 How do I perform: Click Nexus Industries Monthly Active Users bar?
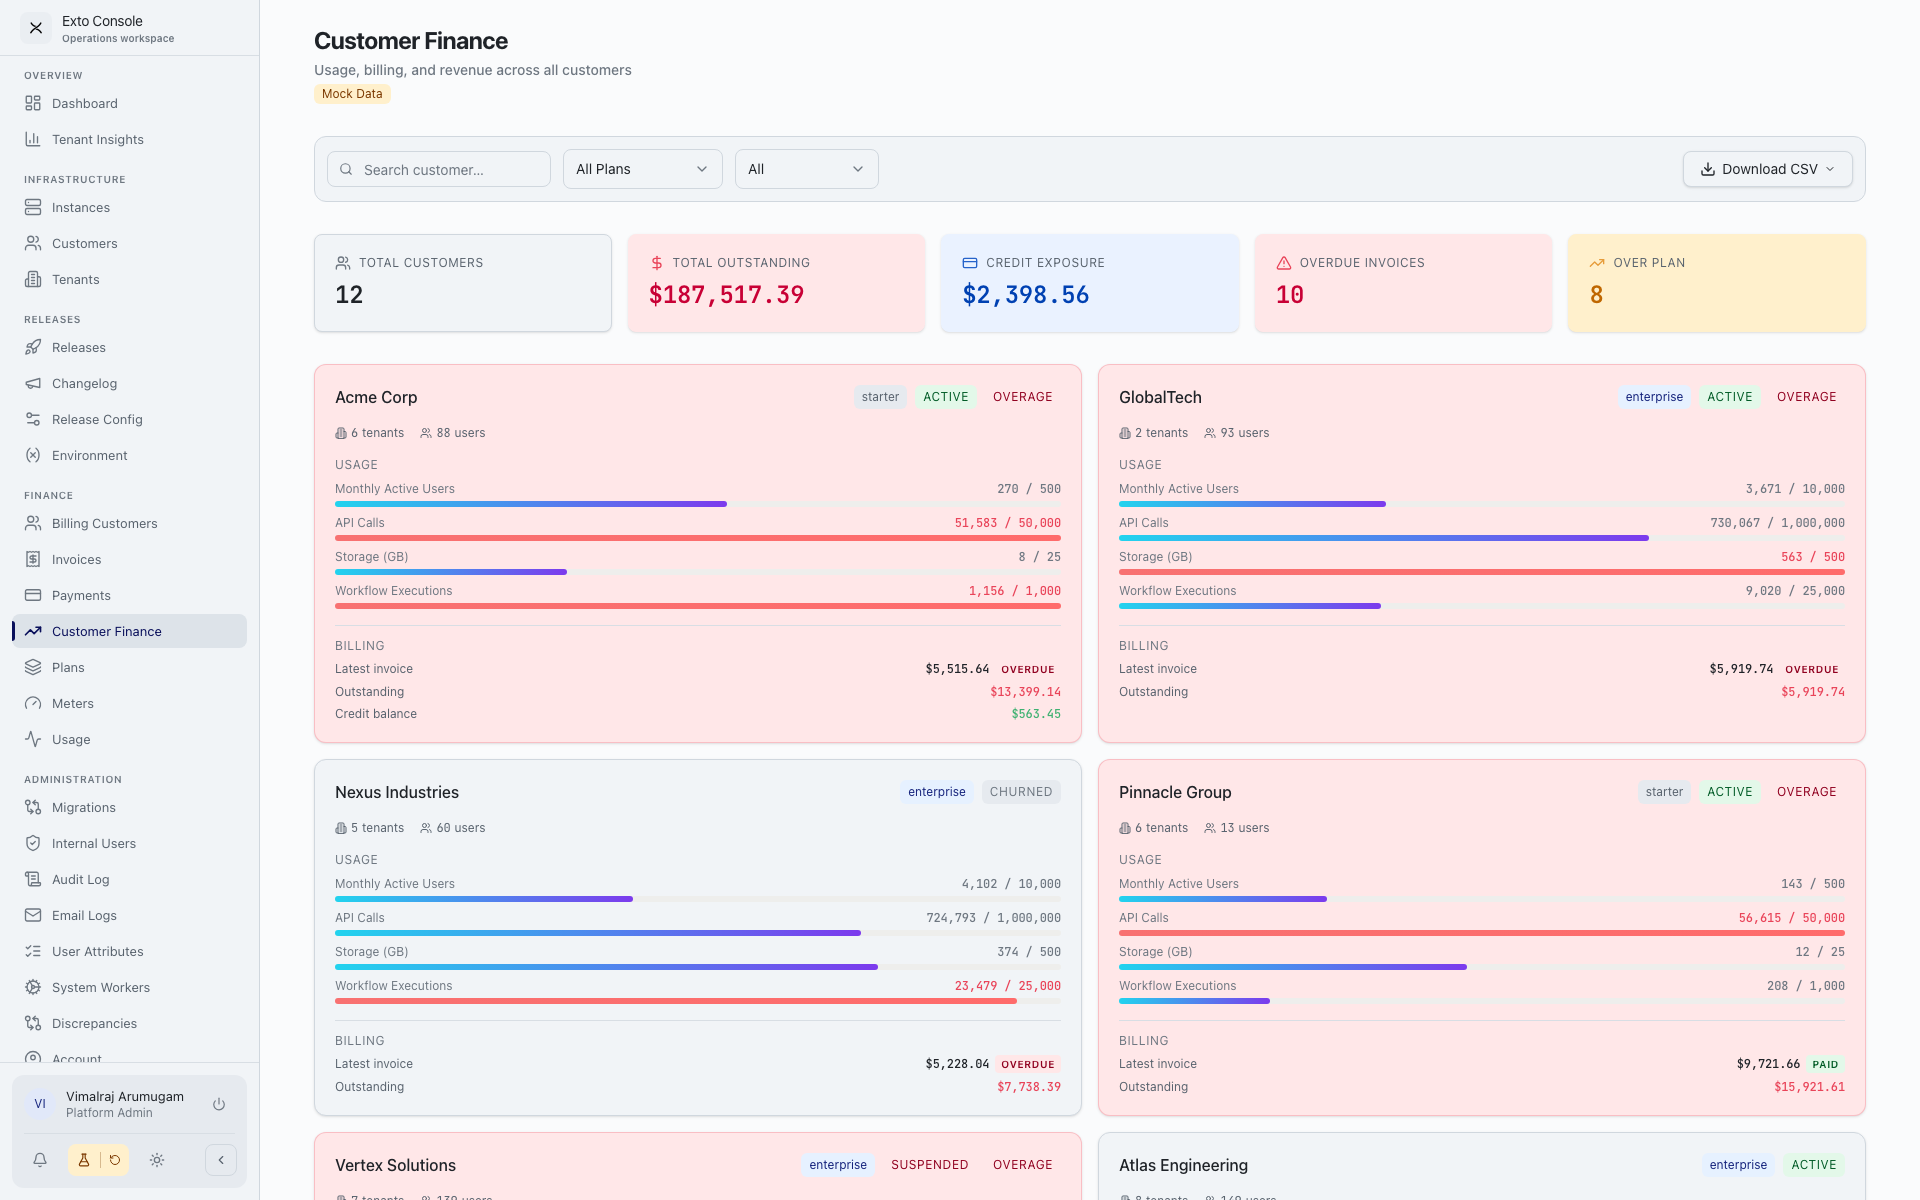click(x=698, y=899)
